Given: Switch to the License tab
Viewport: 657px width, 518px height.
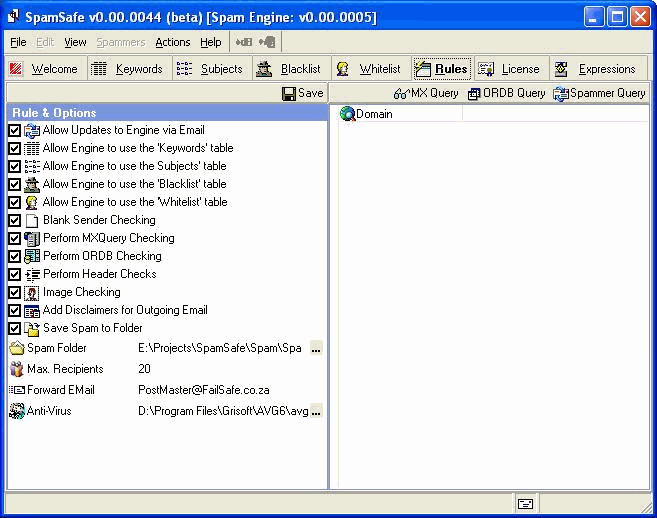Looking at the screenshot, I should (510, 68).
